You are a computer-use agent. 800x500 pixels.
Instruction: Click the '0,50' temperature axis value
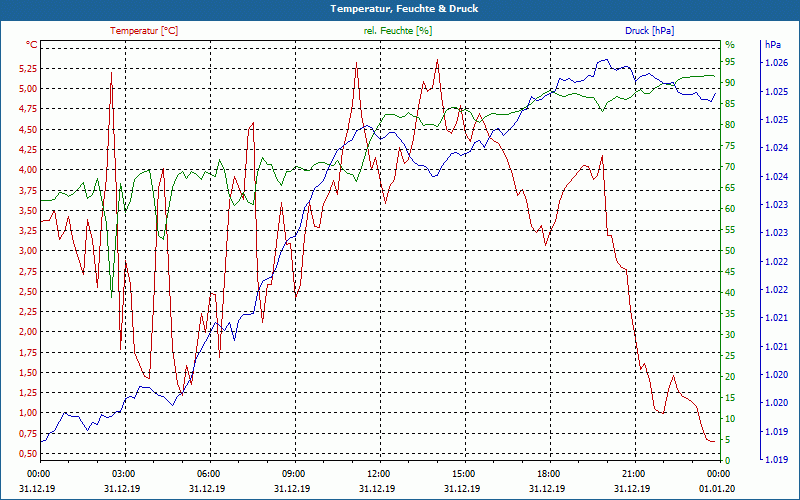[x=28, y=453]
